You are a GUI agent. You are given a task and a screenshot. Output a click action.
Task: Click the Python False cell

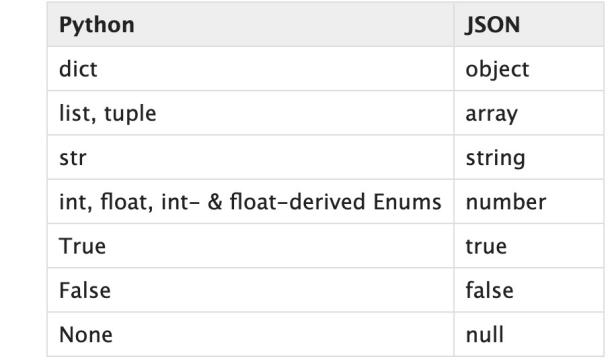pos(251,290)
